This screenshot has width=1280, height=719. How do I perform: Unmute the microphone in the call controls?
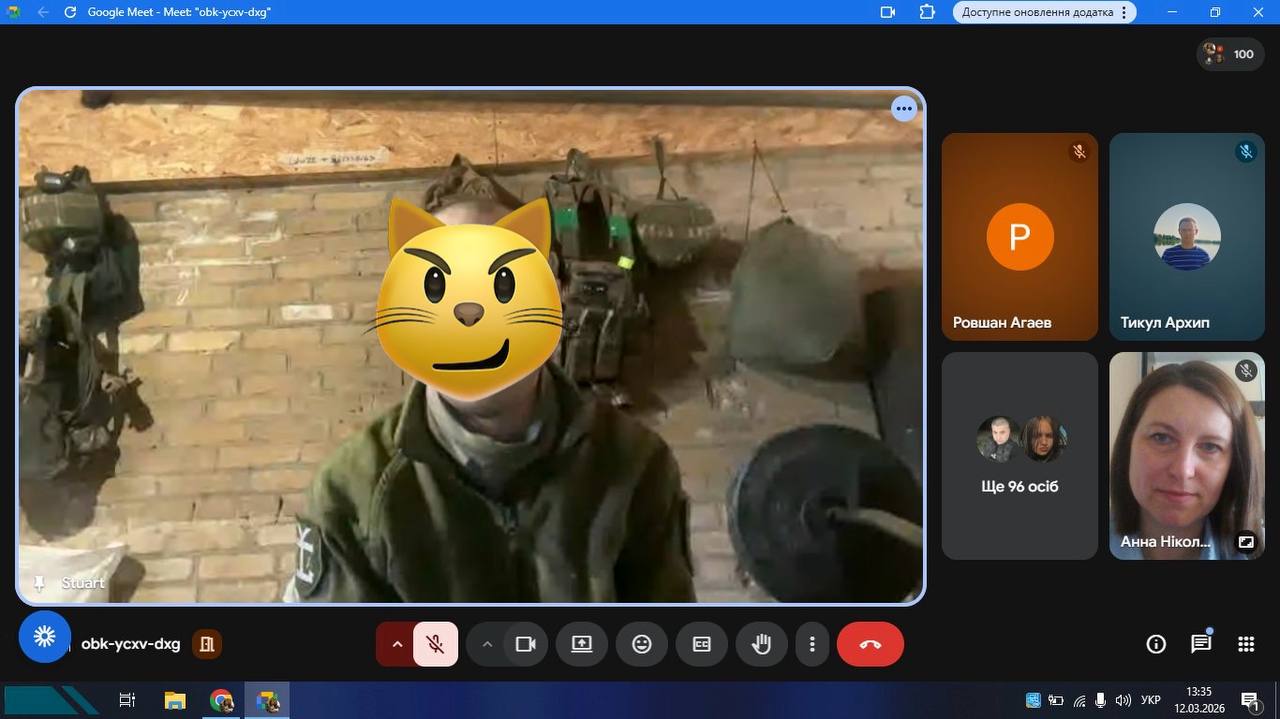[435, 644]
